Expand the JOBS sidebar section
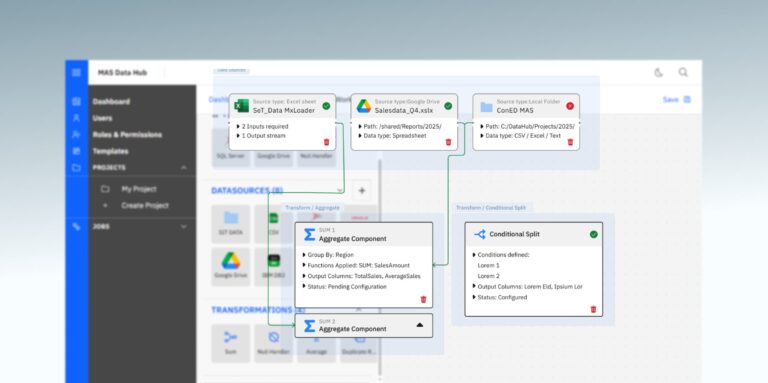Viewport: 768px width, 383px height. pyautogui.click(x=184, y=226)
